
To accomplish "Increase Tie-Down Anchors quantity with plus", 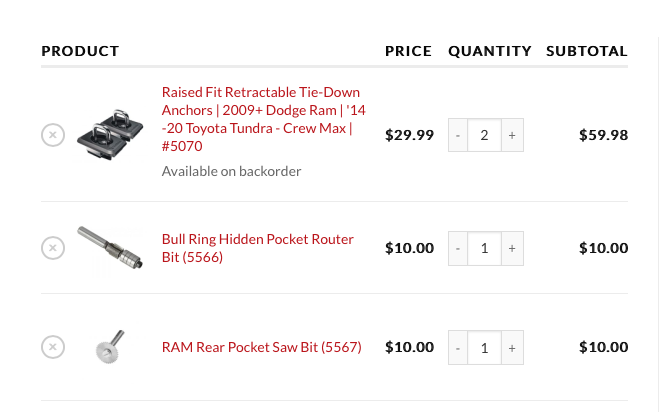I will (512, 135).
